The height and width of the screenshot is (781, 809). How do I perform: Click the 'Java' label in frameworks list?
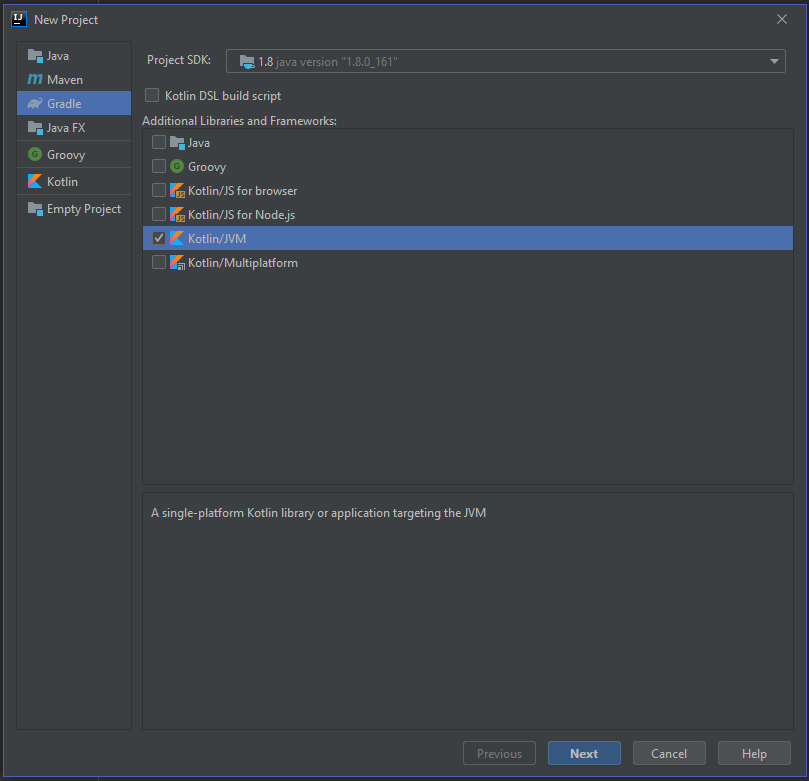coord(199,143)
